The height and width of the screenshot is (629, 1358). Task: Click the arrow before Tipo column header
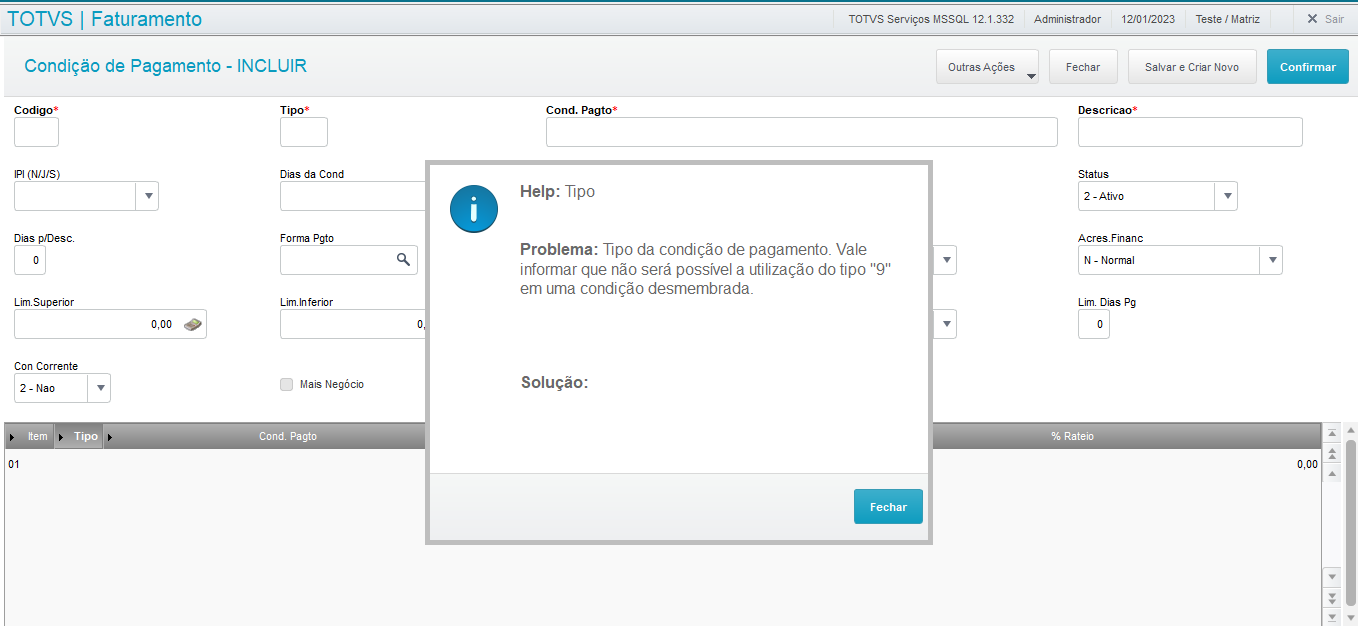coord(62,437)
